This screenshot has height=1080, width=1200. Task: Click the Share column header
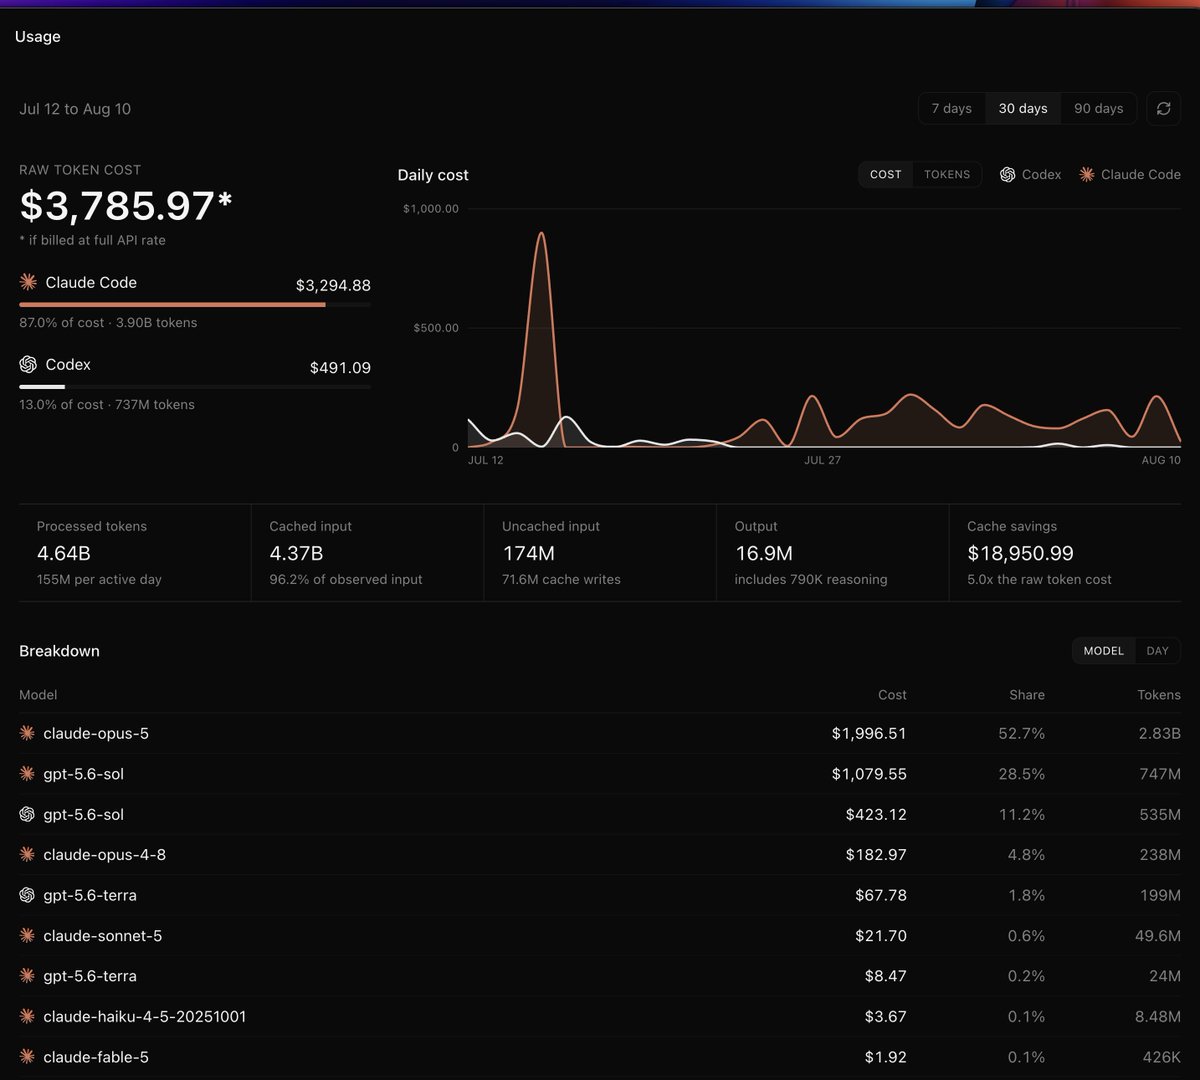pyautogui.click(x=1026, y=695)
